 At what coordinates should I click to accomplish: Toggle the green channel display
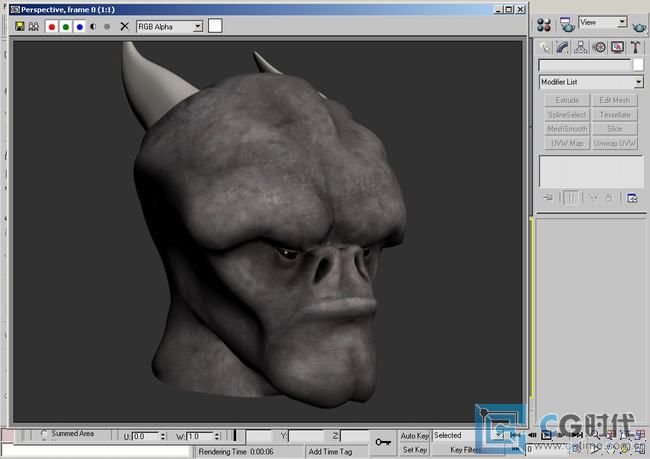(65, 27)
